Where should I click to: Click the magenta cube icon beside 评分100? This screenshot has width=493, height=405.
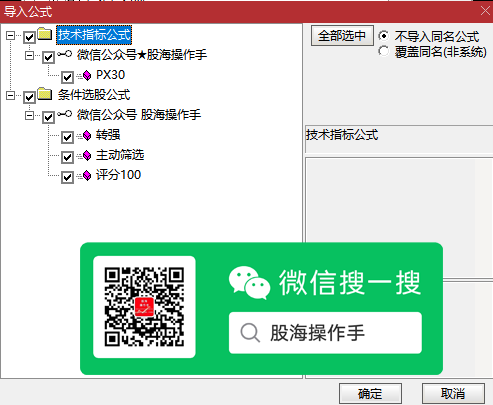pyautogui.click(x=87, y=175)
